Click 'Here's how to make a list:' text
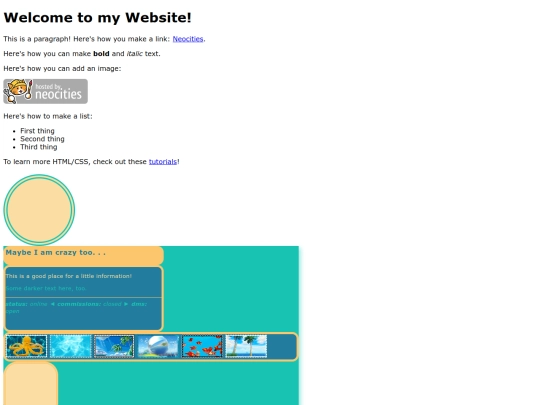The width and height of the screenshot is (540, 405). click(x=48, y=116)
